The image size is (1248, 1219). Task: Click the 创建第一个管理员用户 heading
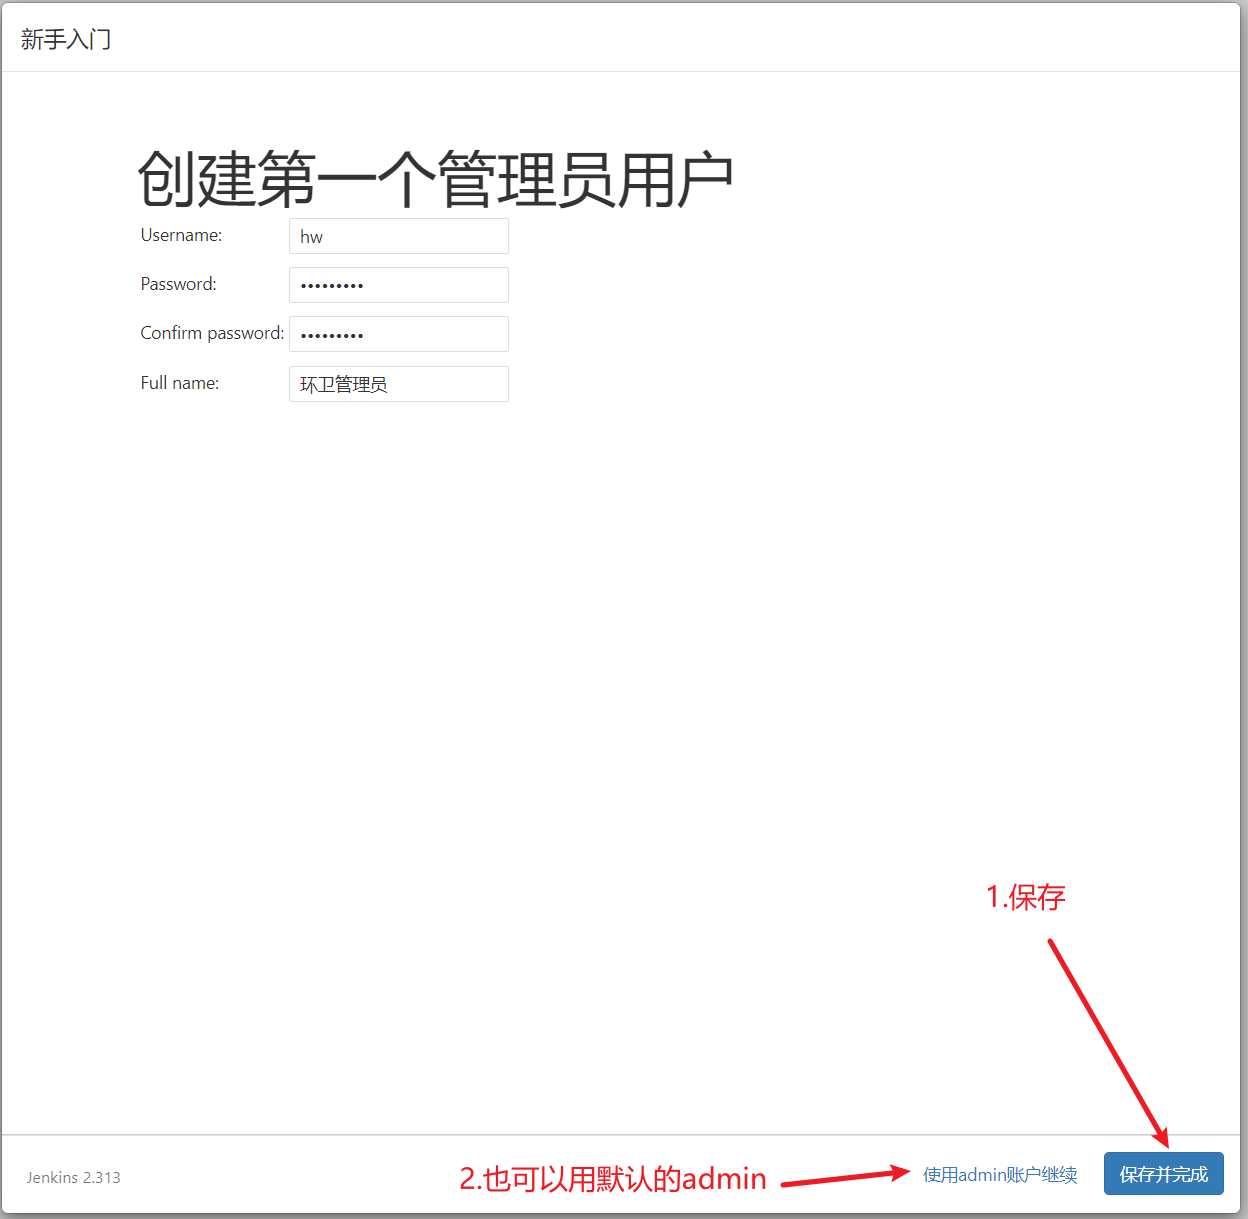point(436,180)
